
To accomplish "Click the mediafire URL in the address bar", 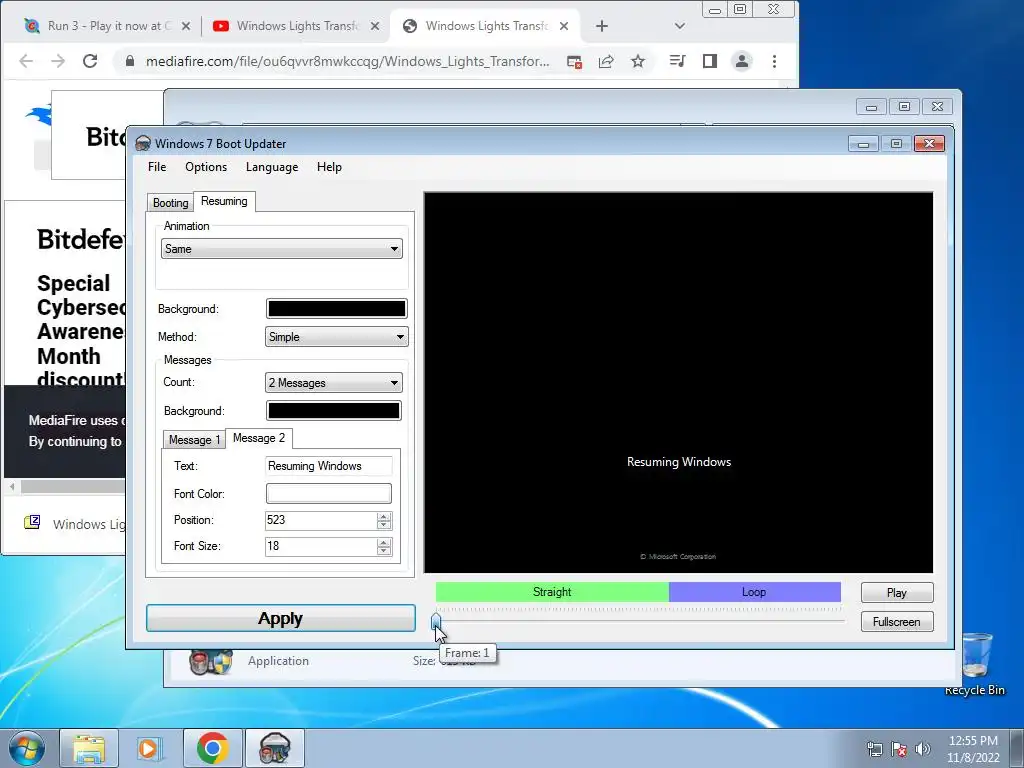I will (347, 61).
